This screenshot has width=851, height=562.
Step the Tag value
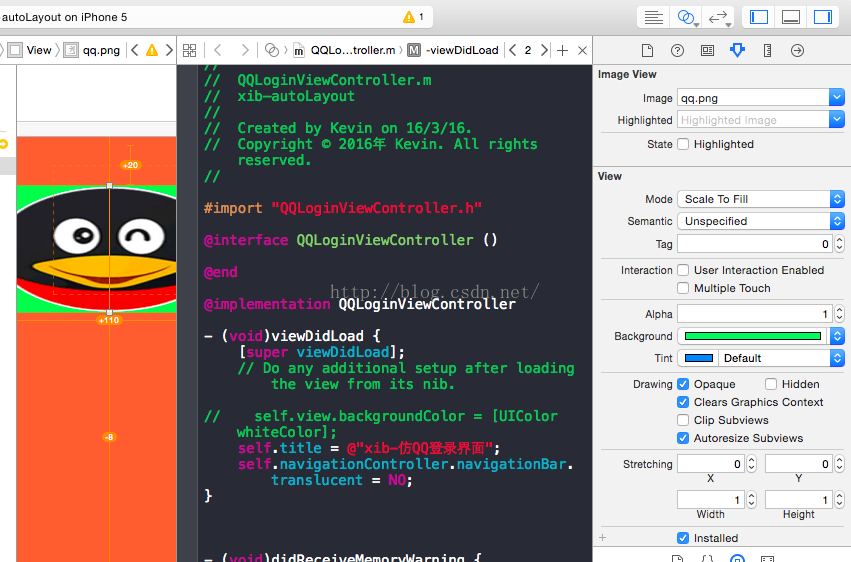click(x=840, y=244)
